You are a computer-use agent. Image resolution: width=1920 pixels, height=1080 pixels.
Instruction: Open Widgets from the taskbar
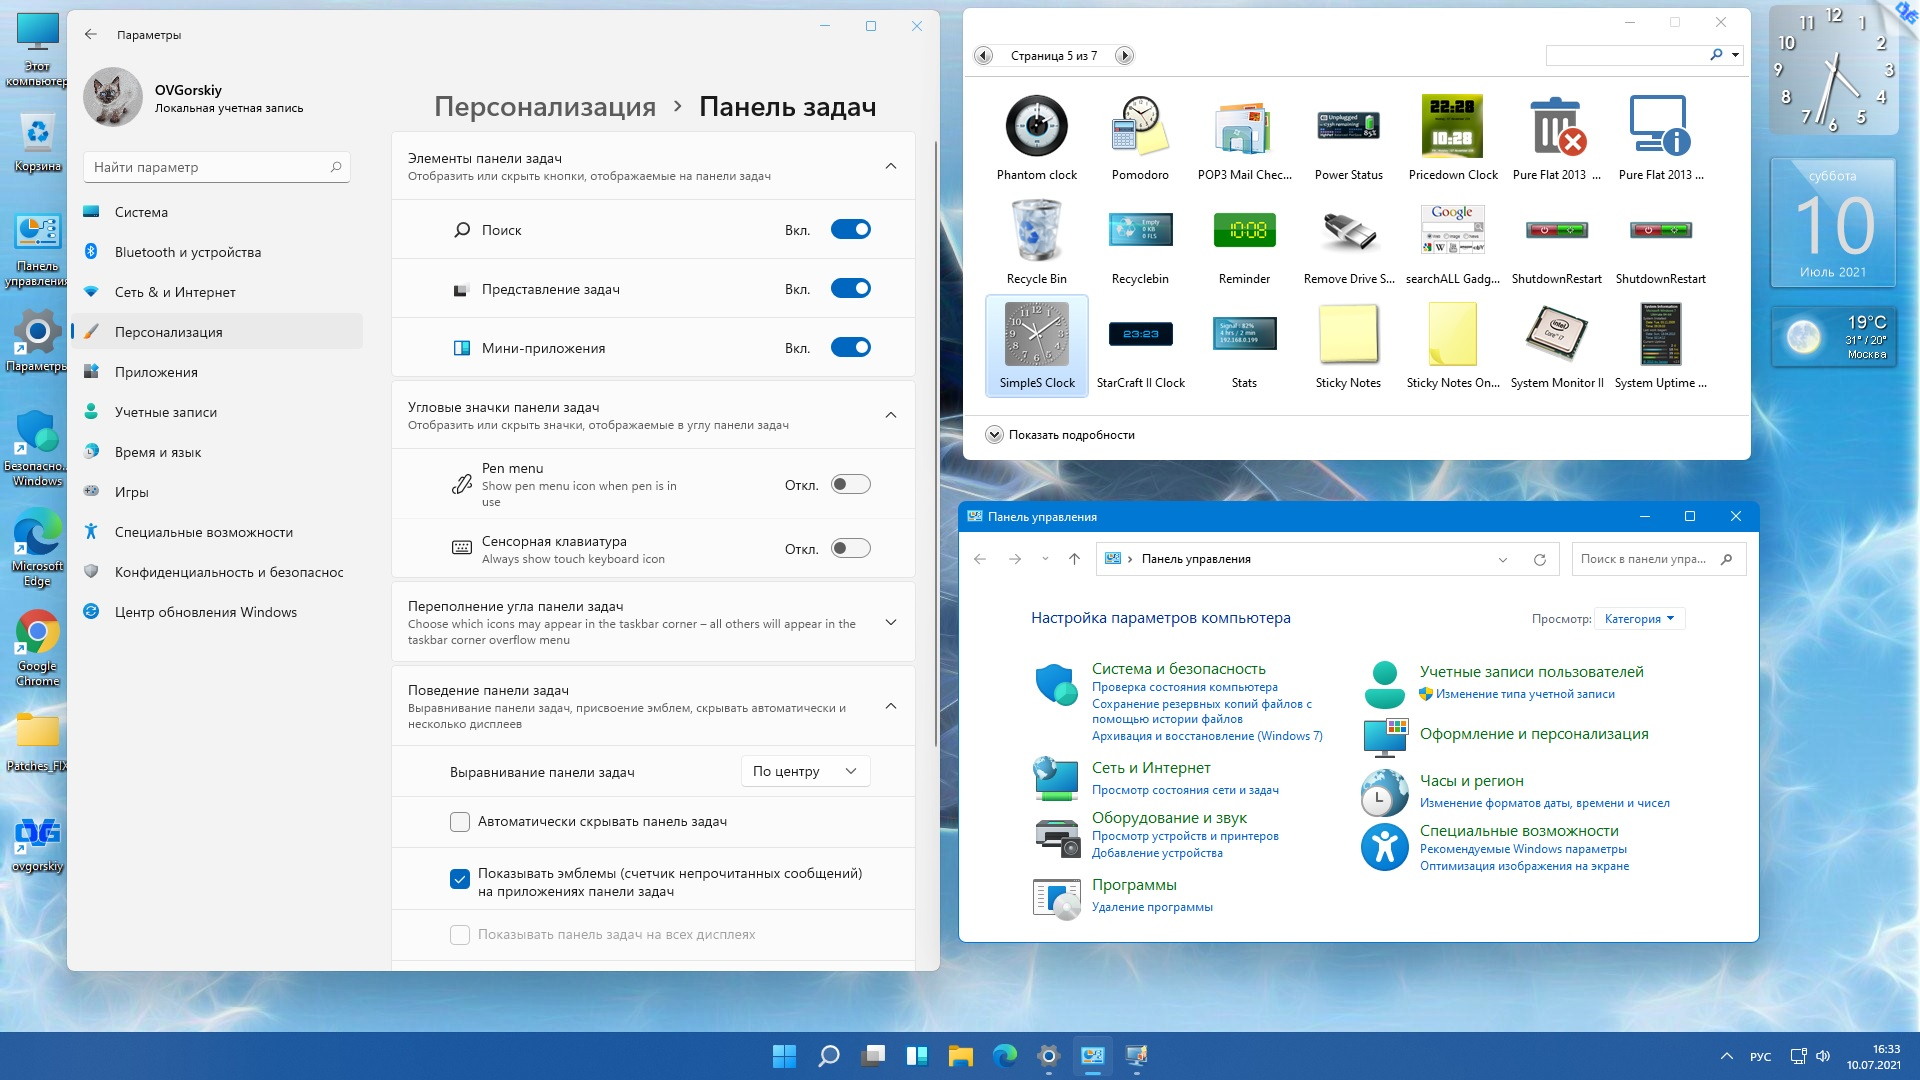(x=916, y=1056)
